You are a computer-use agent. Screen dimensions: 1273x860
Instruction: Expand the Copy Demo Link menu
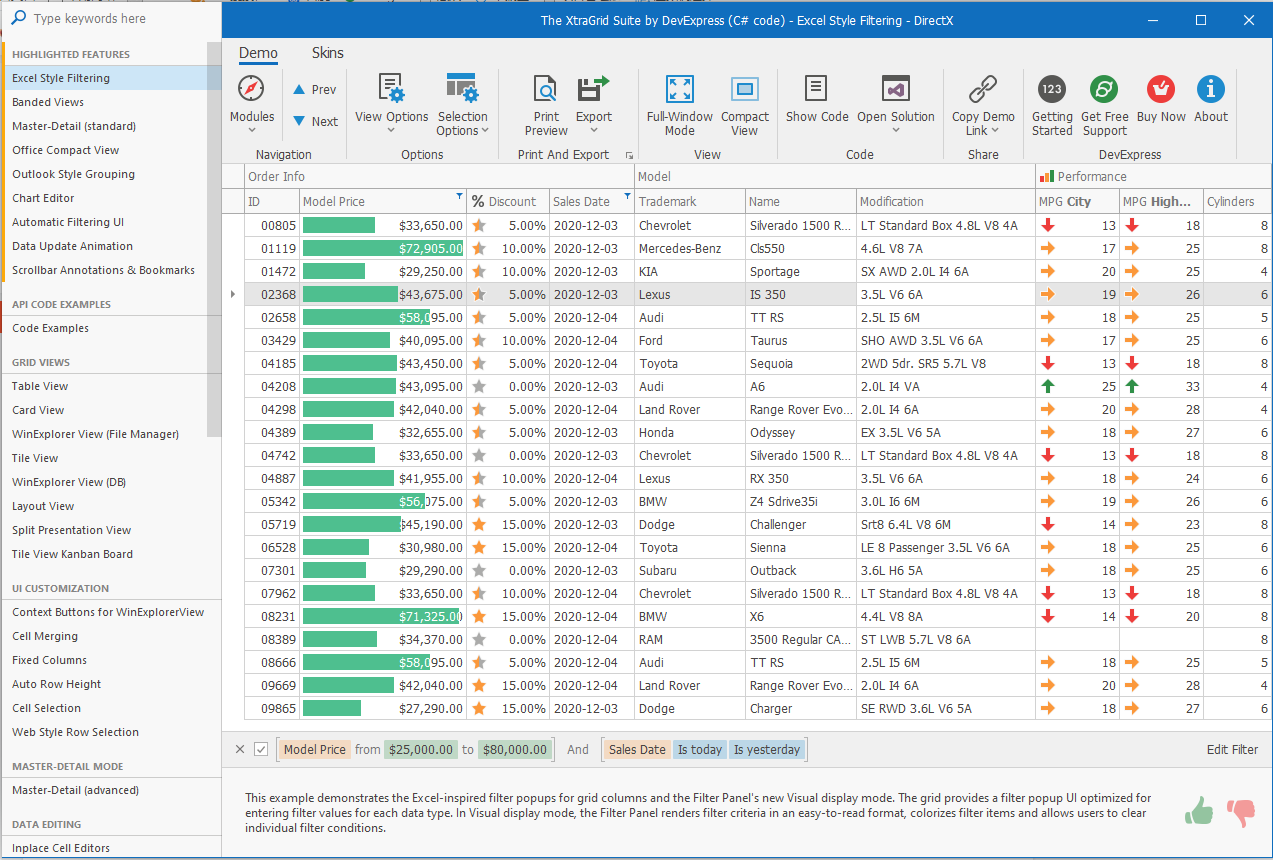tap(983, 105)
